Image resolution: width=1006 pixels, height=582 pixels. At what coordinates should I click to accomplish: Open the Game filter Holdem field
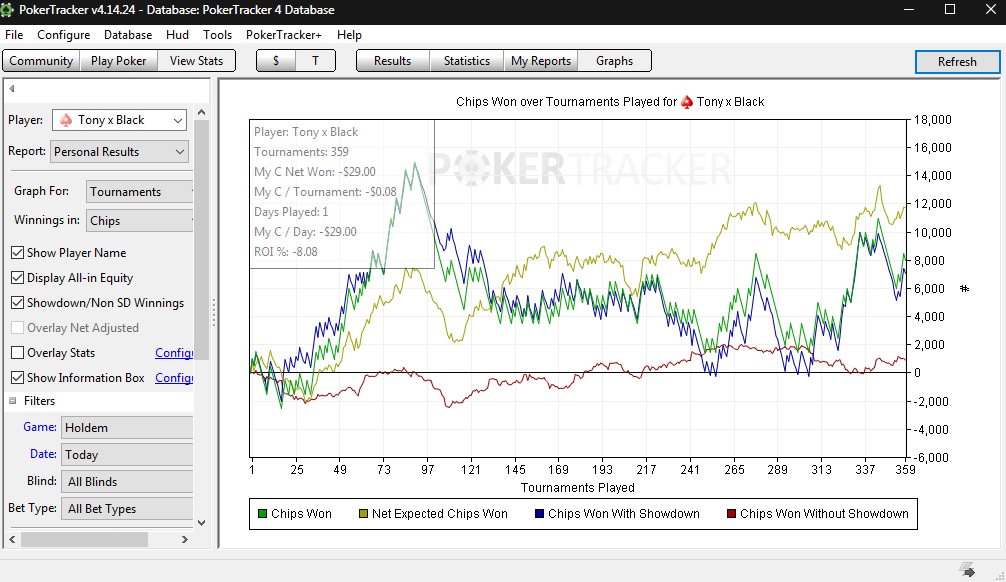pos(127,428)
